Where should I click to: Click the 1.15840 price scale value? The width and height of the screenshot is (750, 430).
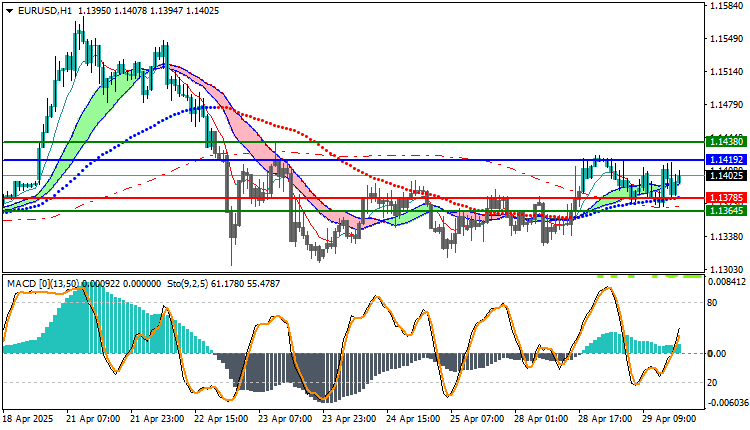727,6
